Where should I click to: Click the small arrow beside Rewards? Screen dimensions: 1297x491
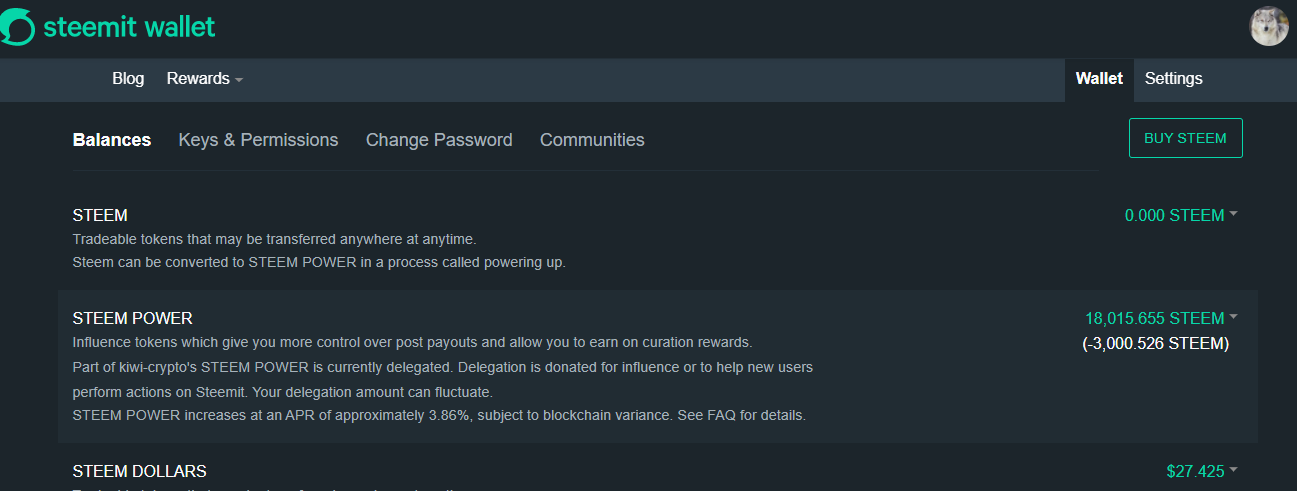tap(239, 79)
